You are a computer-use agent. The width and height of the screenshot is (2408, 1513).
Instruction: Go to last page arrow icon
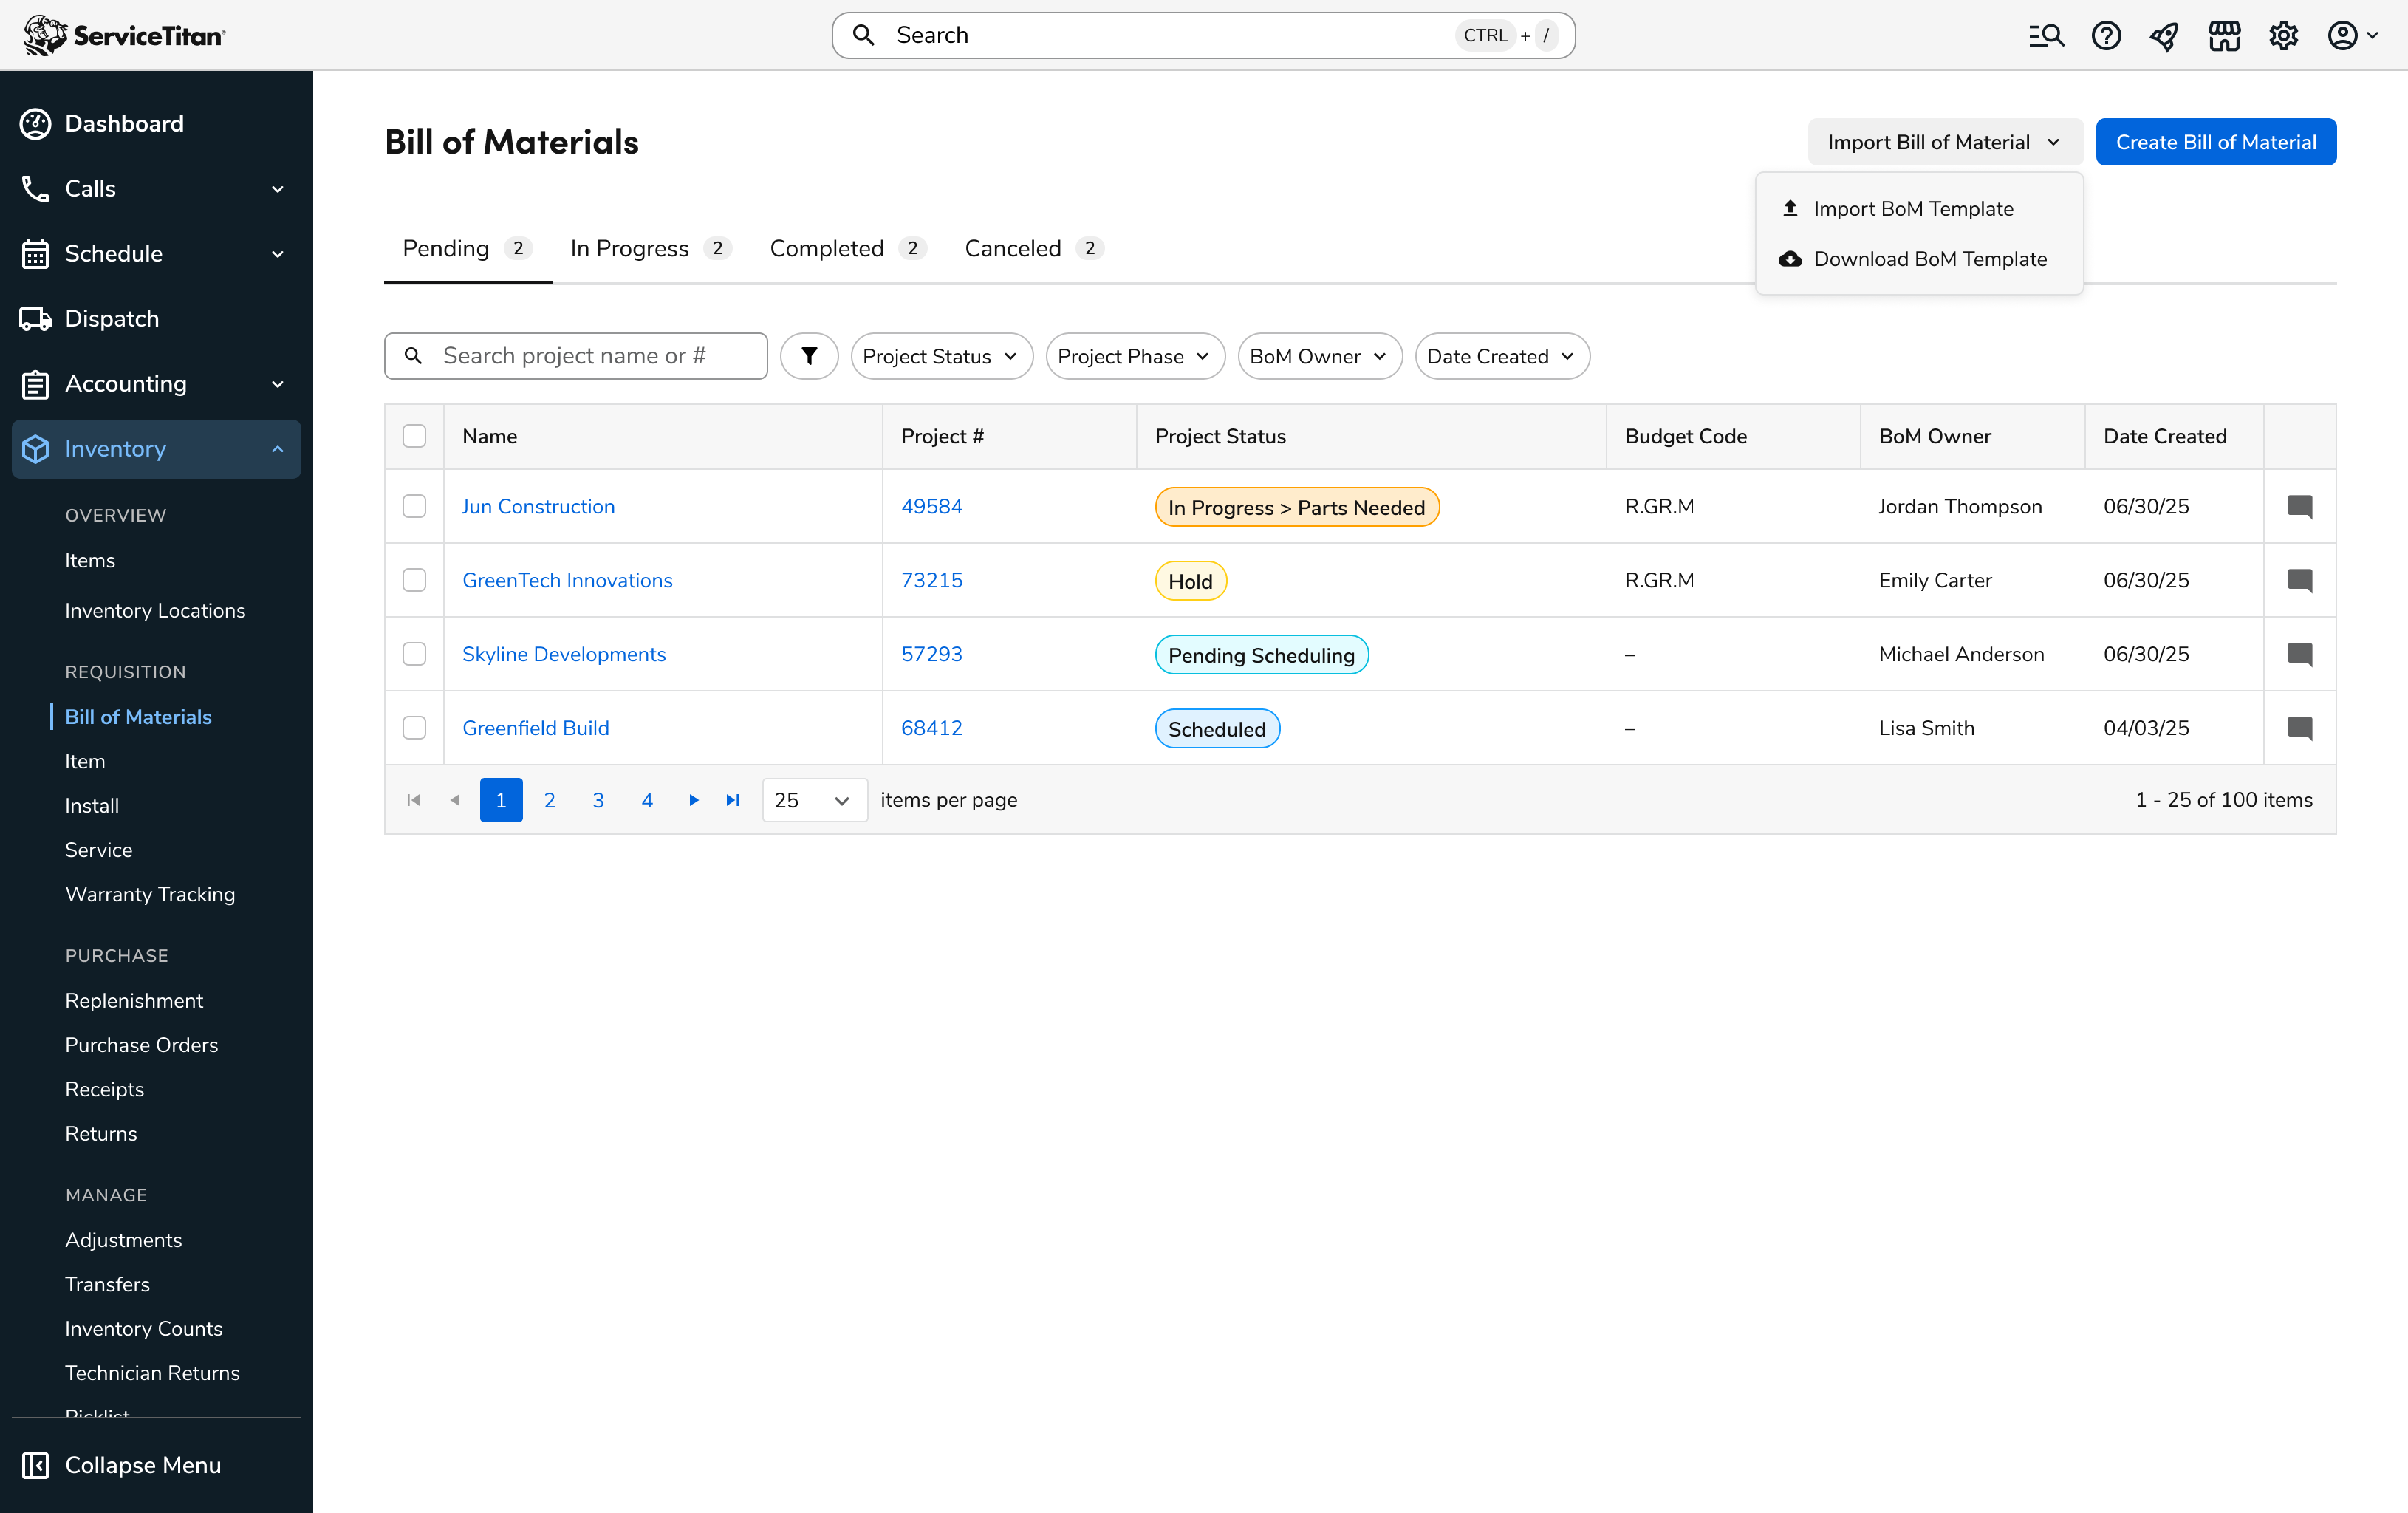pos(733,800)
